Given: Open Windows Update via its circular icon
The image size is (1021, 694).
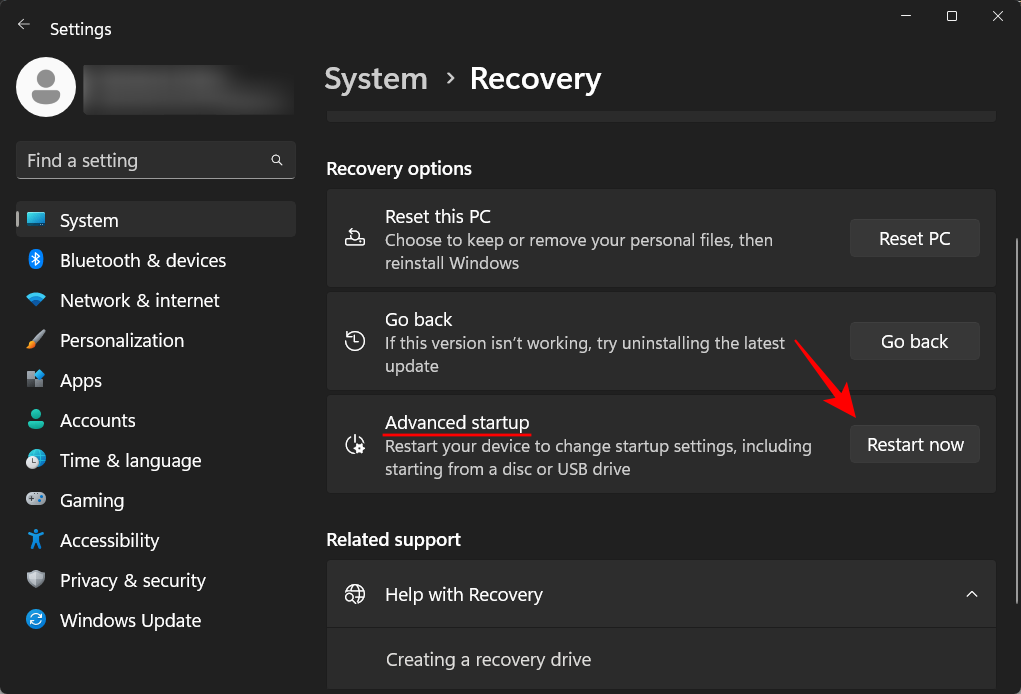Looking at the screenshot, I should (35, 620).
